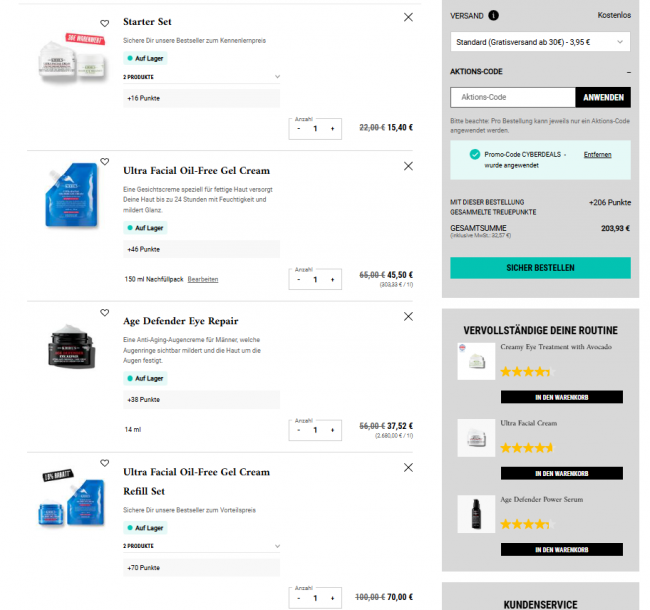Image resolution: width=650 pixels, height=610 pixels.
Task: Decrease Age Defender Eye Repair quantity
Action: (299, 430)
